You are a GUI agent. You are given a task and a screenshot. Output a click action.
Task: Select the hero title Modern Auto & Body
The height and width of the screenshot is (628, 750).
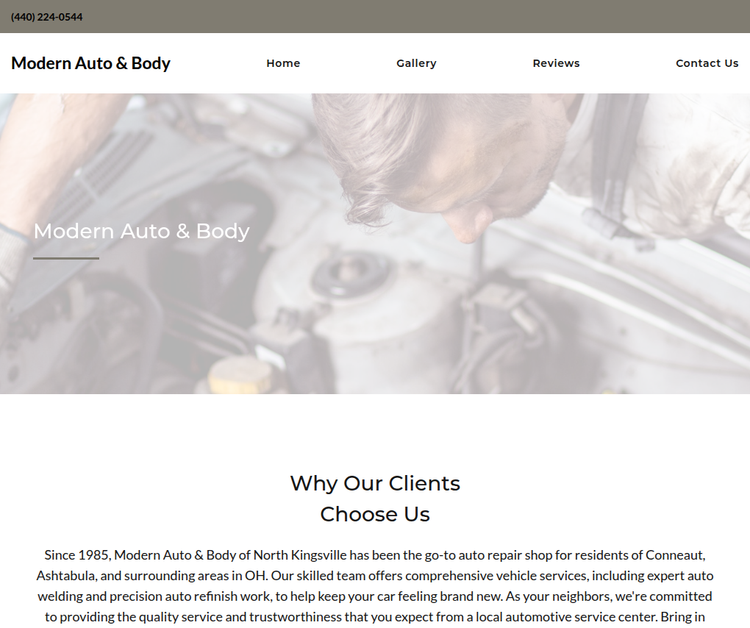142,231
